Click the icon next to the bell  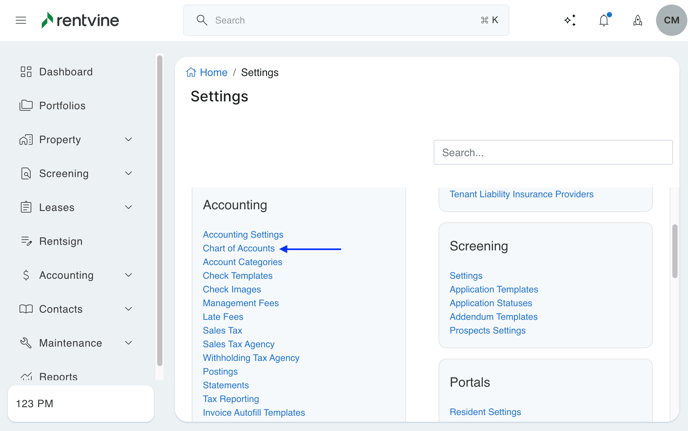click(x=637, y=20)
